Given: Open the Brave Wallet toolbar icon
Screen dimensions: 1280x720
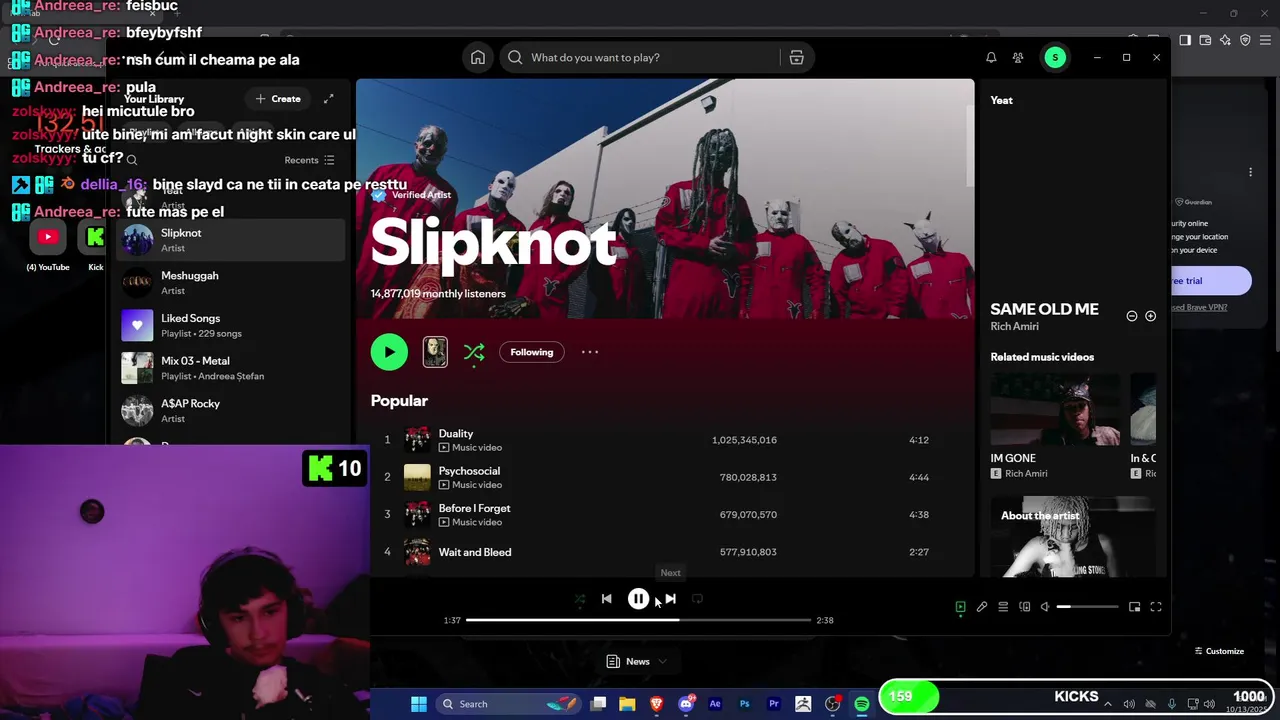Looking at the screenshot, I should [1205, 40].
